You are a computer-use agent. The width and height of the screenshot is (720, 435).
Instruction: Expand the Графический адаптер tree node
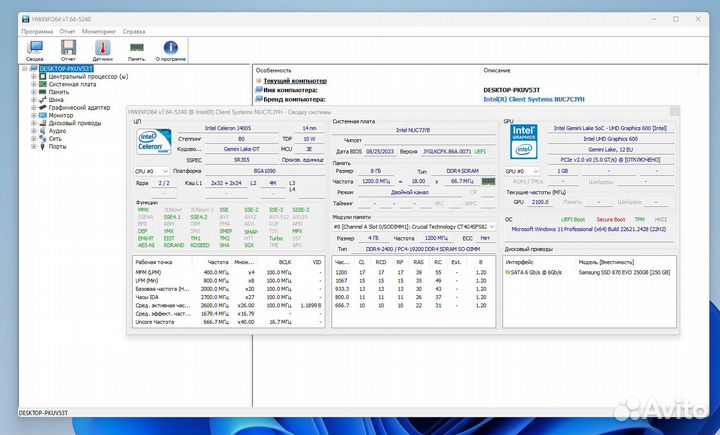pos(34,107)
